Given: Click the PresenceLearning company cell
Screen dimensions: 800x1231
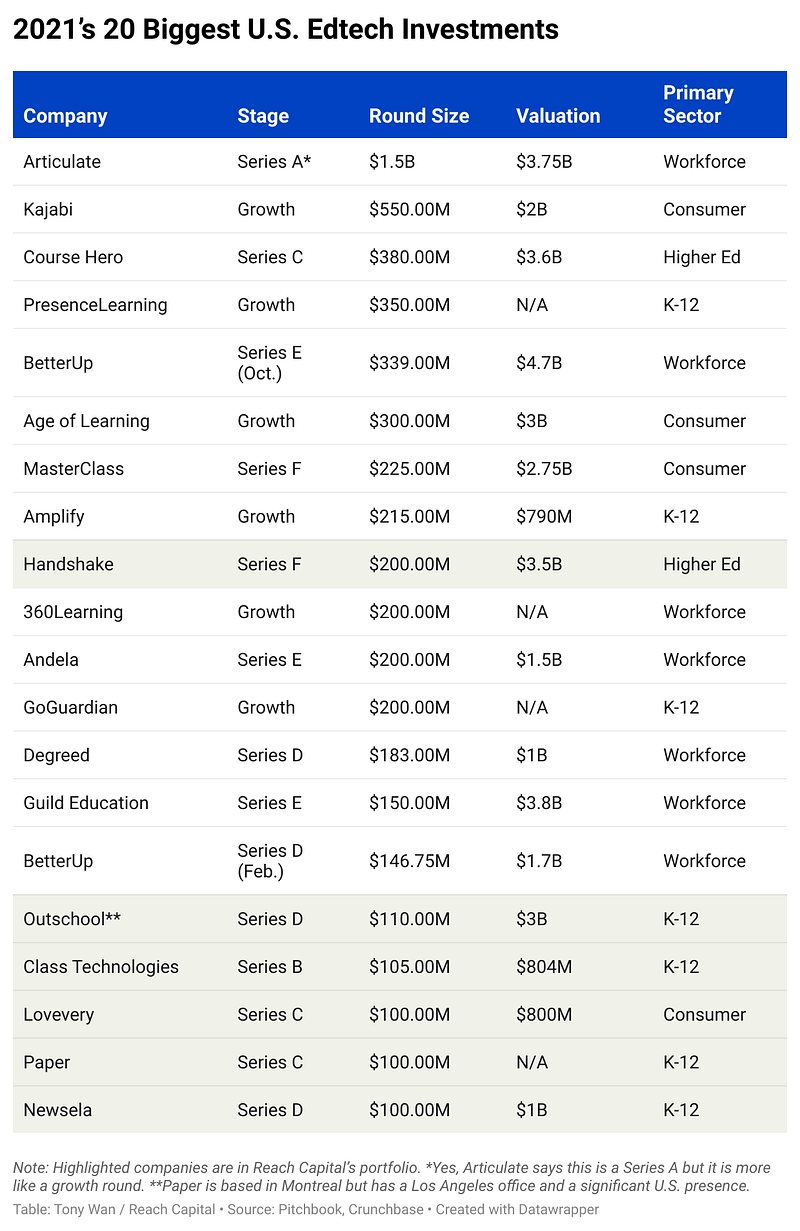Looking at the screenshot, I should 95,305.
